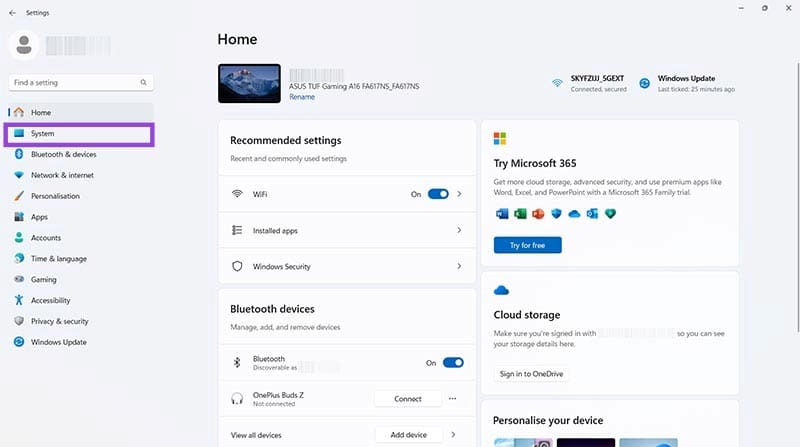This screenshot has width=800, height=447.
Task: Click the Word app icon
Action: click(502, 214)
